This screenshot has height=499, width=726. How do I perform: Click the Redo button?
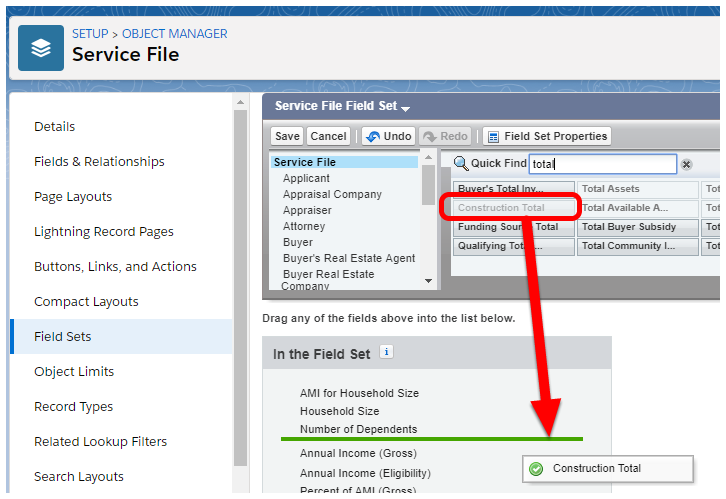(445, 136)
